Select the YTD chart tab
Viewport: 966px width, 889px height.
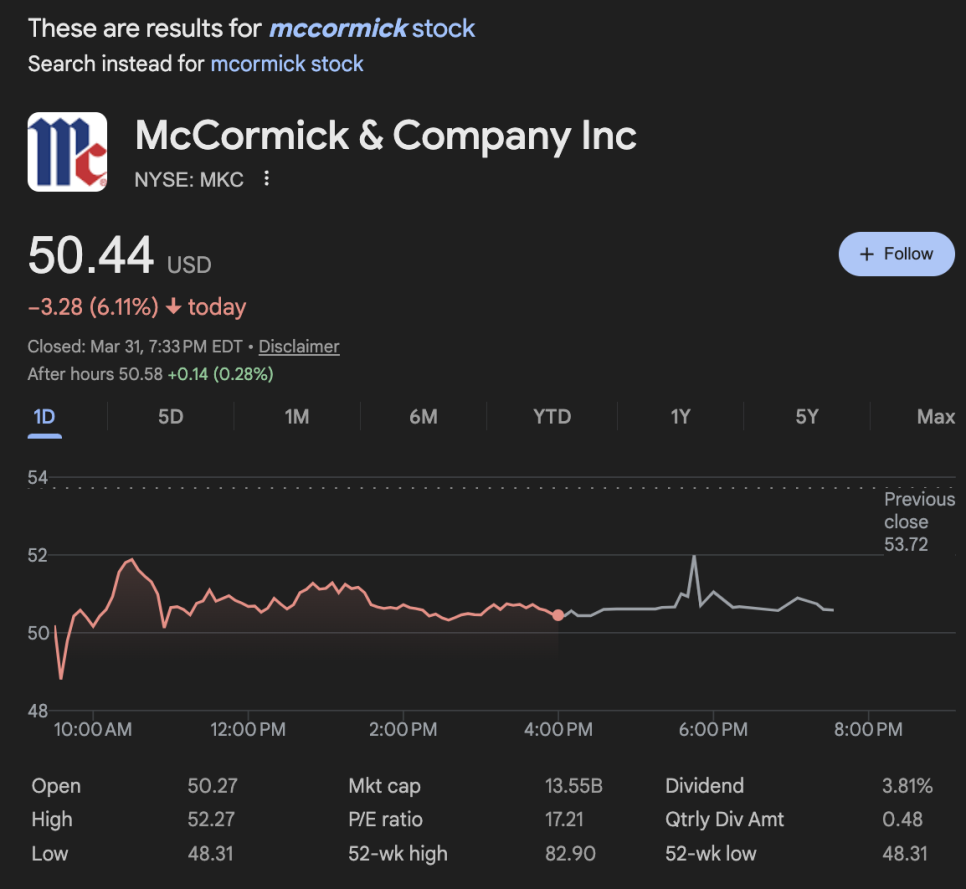tap(552, 417)
